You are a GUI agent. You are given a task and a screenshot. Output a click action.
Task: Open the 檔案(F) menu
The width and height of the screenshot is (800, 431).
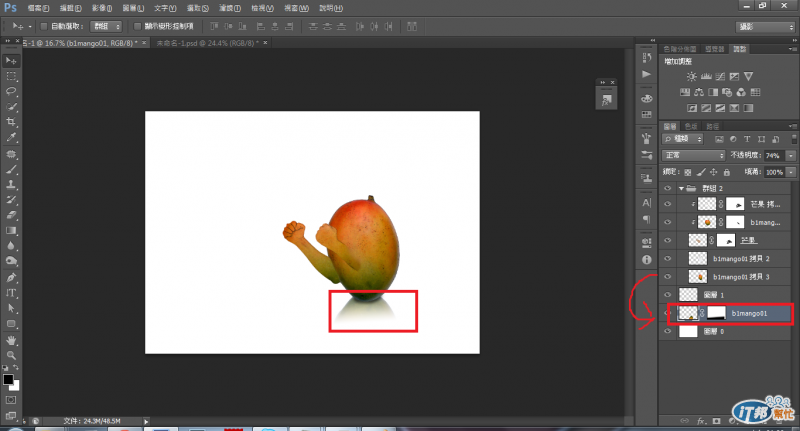point(38,8)
